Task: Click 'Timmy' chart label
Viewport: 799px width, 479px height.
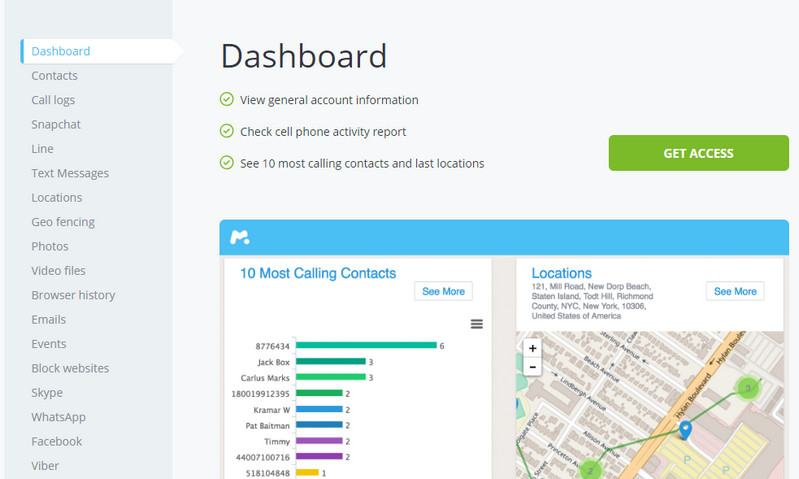Action: [277, 441]
